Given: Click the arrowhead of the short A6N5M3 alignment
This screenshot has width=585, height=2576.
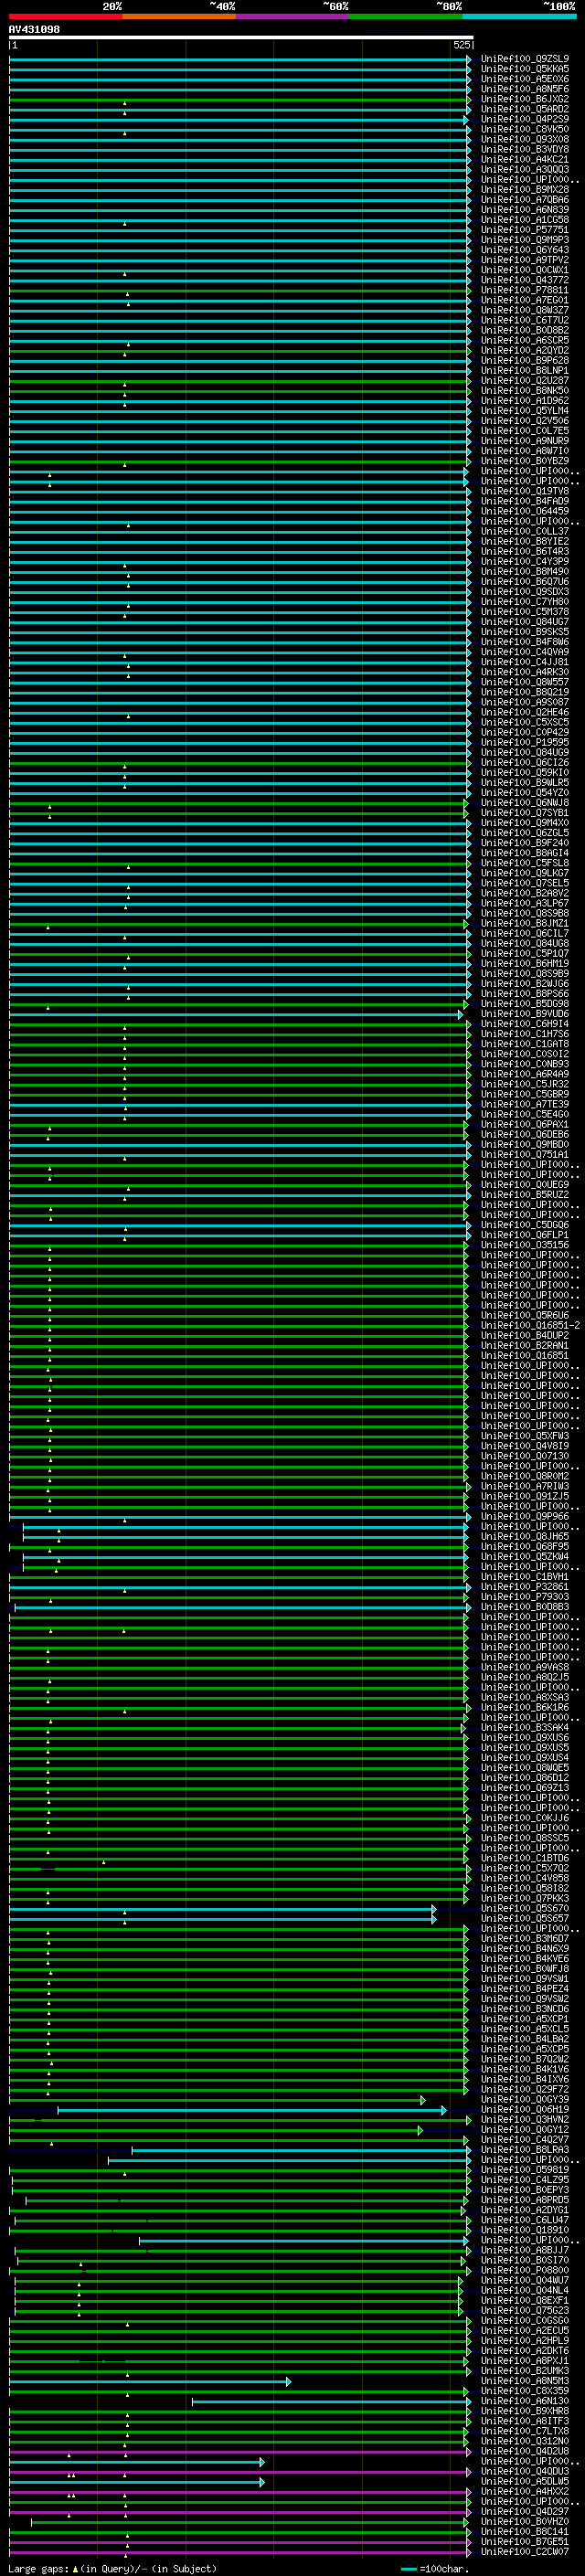Looking at the screenshot, I should (x=288, y=2381).
